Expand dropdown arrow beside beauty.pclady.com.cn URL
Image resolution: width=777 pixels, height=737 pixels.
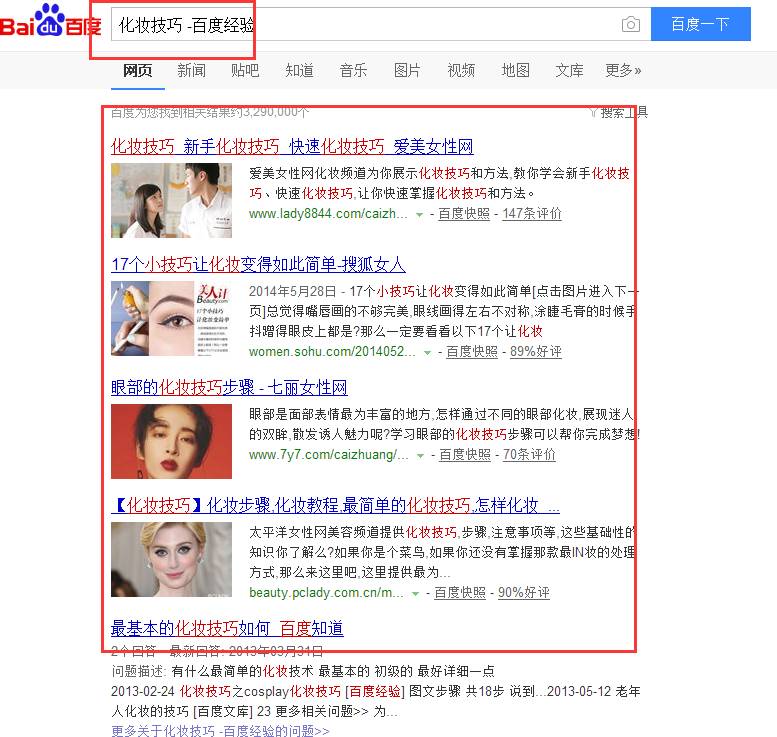pos(415,593)
